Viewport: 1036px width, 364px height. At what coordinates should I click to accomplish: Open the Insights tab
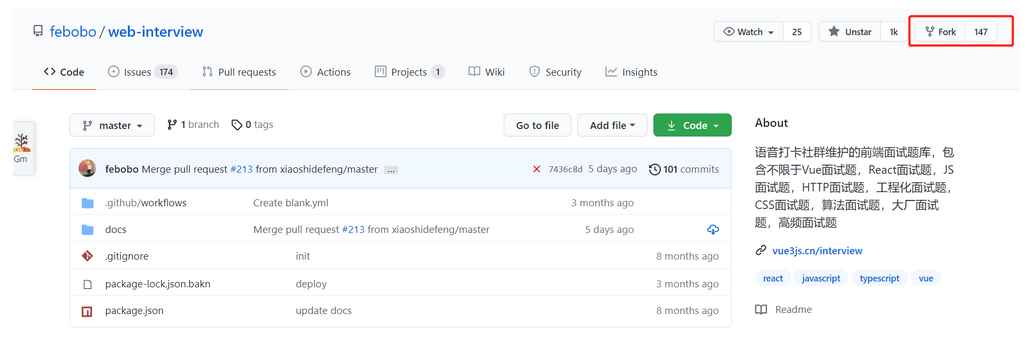(632, 72)
